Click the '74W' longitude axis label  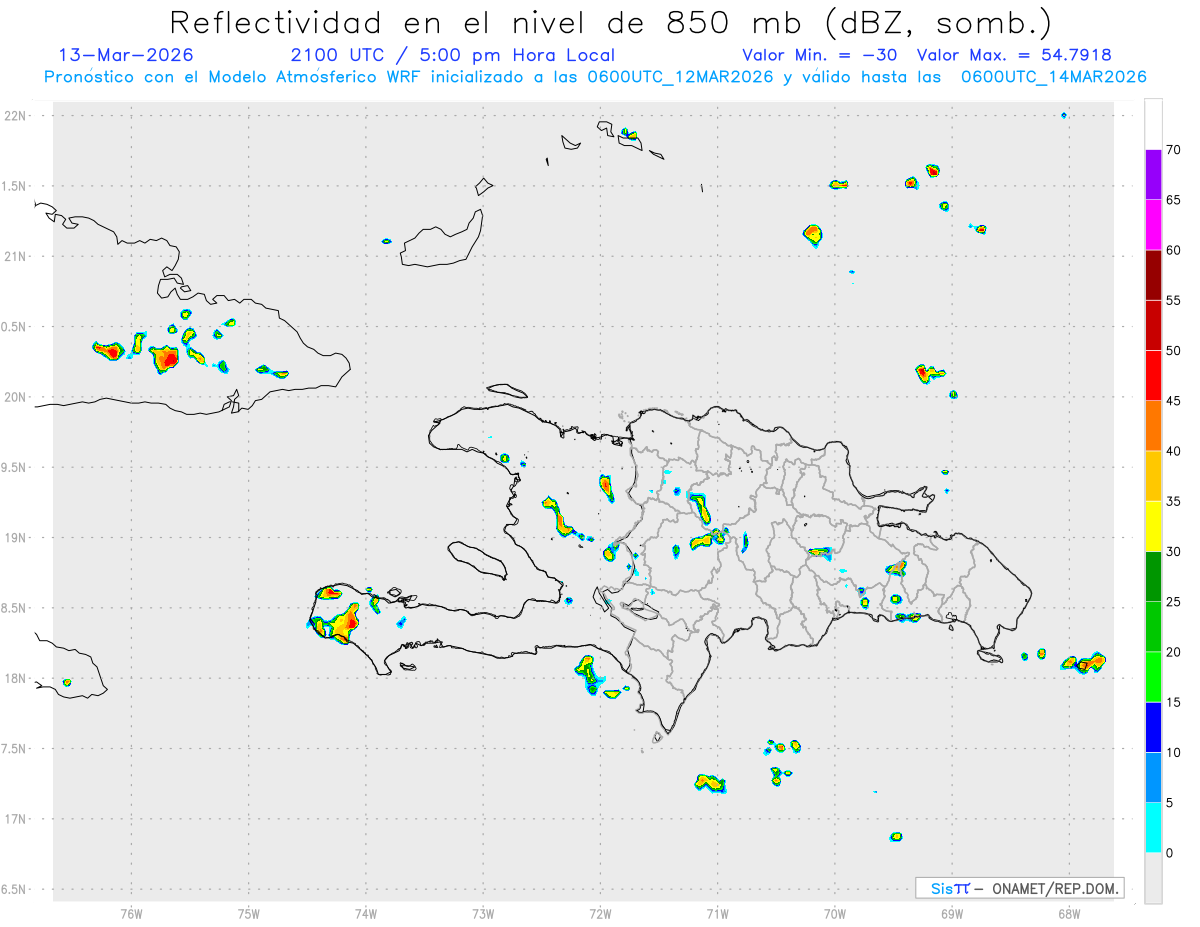(x=366, y=914)
